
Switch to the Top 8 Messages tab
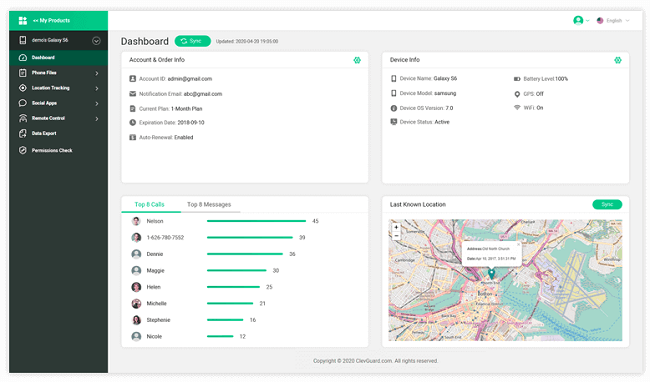[x=209, y=205]
